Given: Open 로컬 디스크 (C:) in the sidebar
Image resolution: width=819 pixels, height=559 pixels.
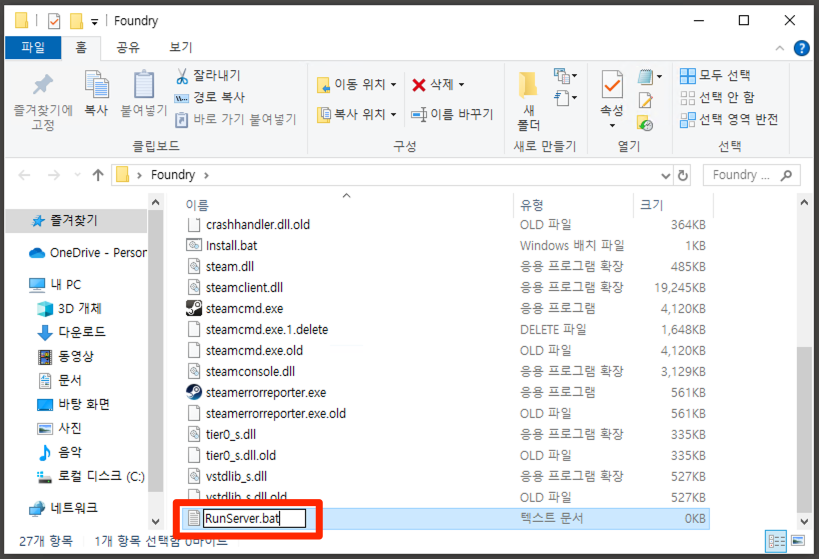Looking at the screenshot, I should coord(90,476).
